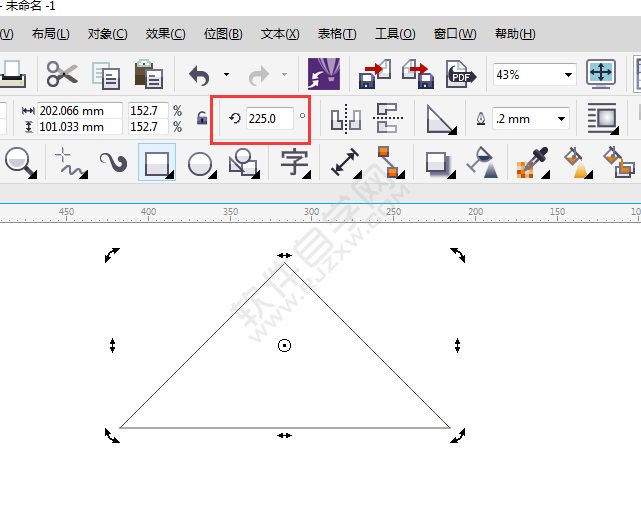
Task: Click the triangle's center rotation pivot marker
Action: click(x=285, y=346)
